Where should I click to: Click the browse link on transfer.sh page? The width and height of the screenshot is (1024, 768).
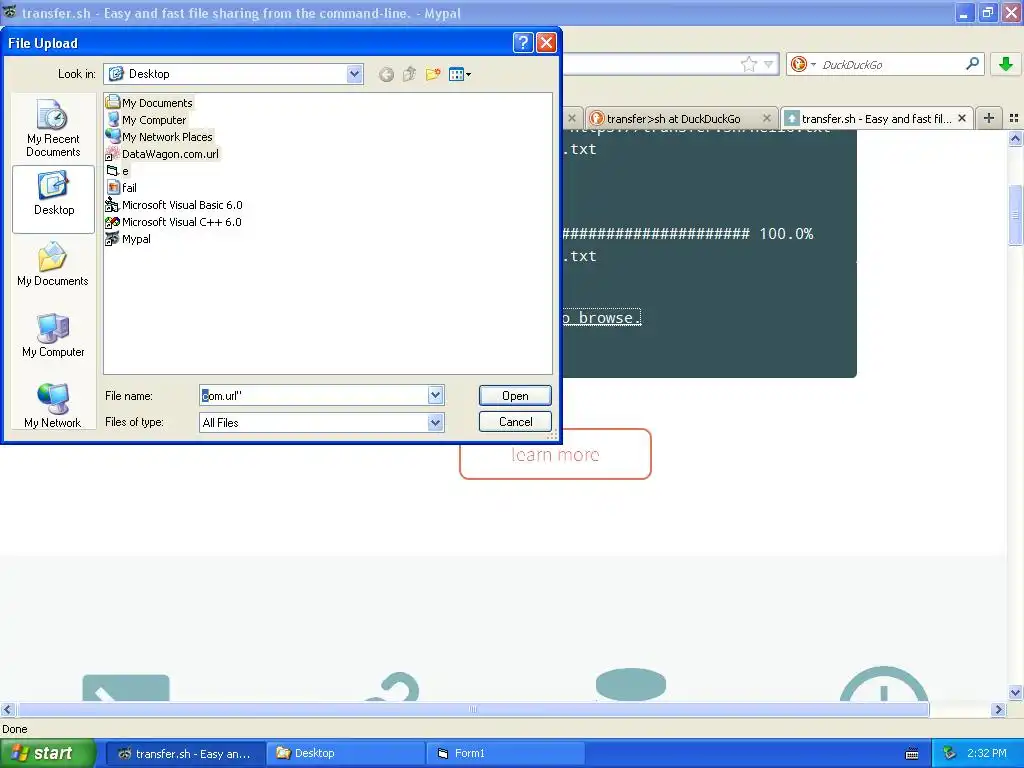[601, 317]
